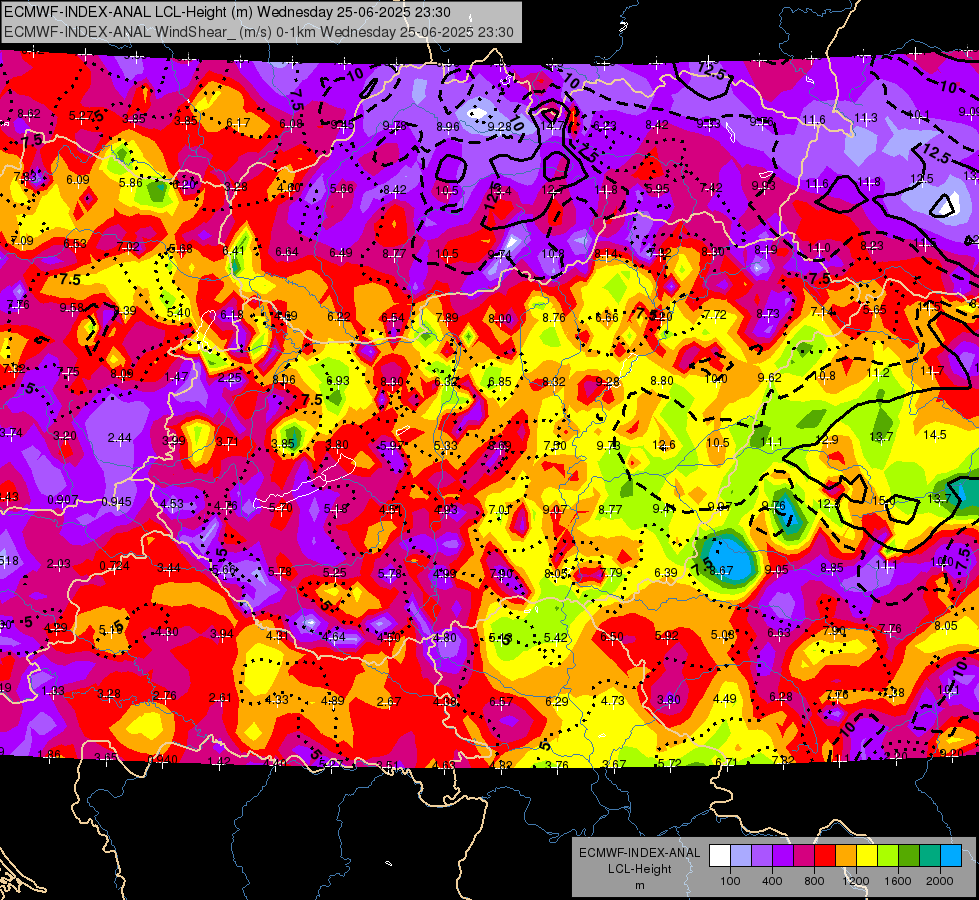The image size is (979, 900).
Task: Click the wind shear value '14.5'
Action: click(935, 435)
